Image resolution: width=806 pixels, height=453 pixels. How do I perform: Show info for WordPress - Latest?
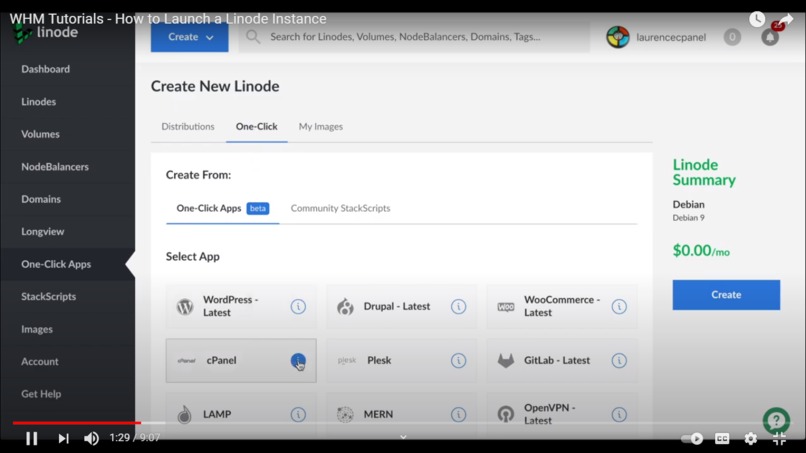(298, 306)
